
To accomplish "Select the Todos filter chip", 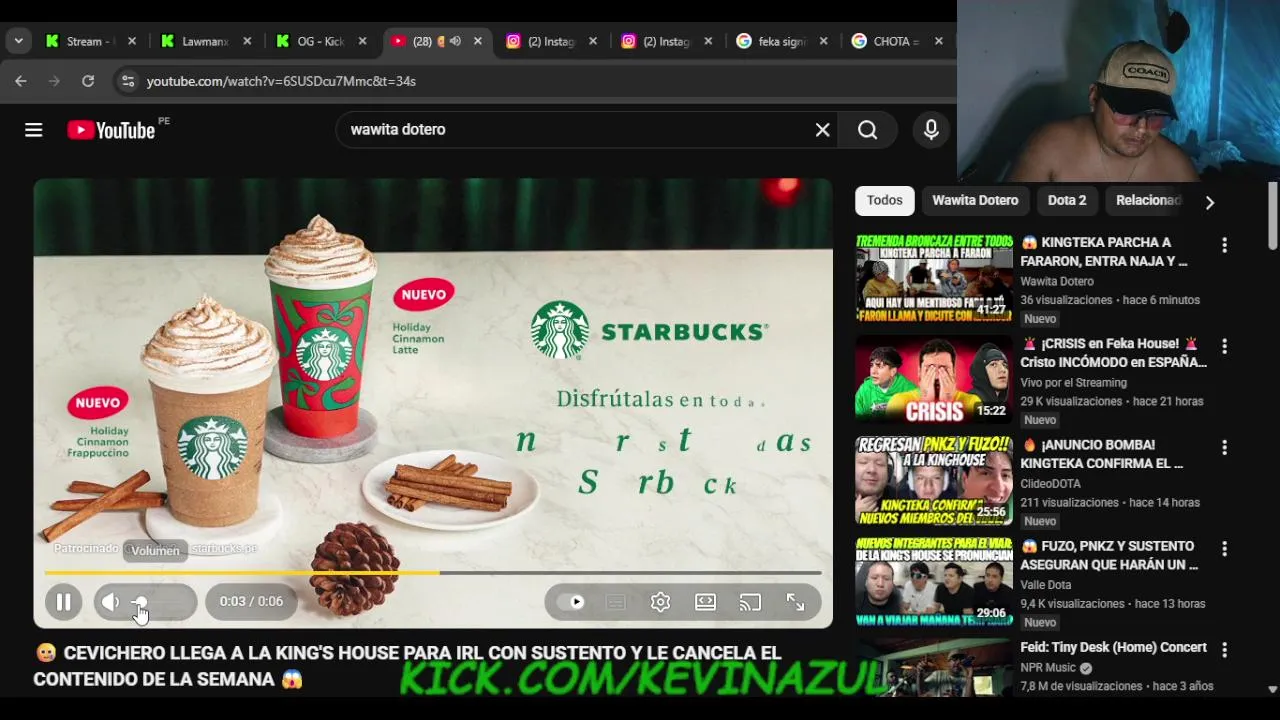I will click(x=884, y=200).
